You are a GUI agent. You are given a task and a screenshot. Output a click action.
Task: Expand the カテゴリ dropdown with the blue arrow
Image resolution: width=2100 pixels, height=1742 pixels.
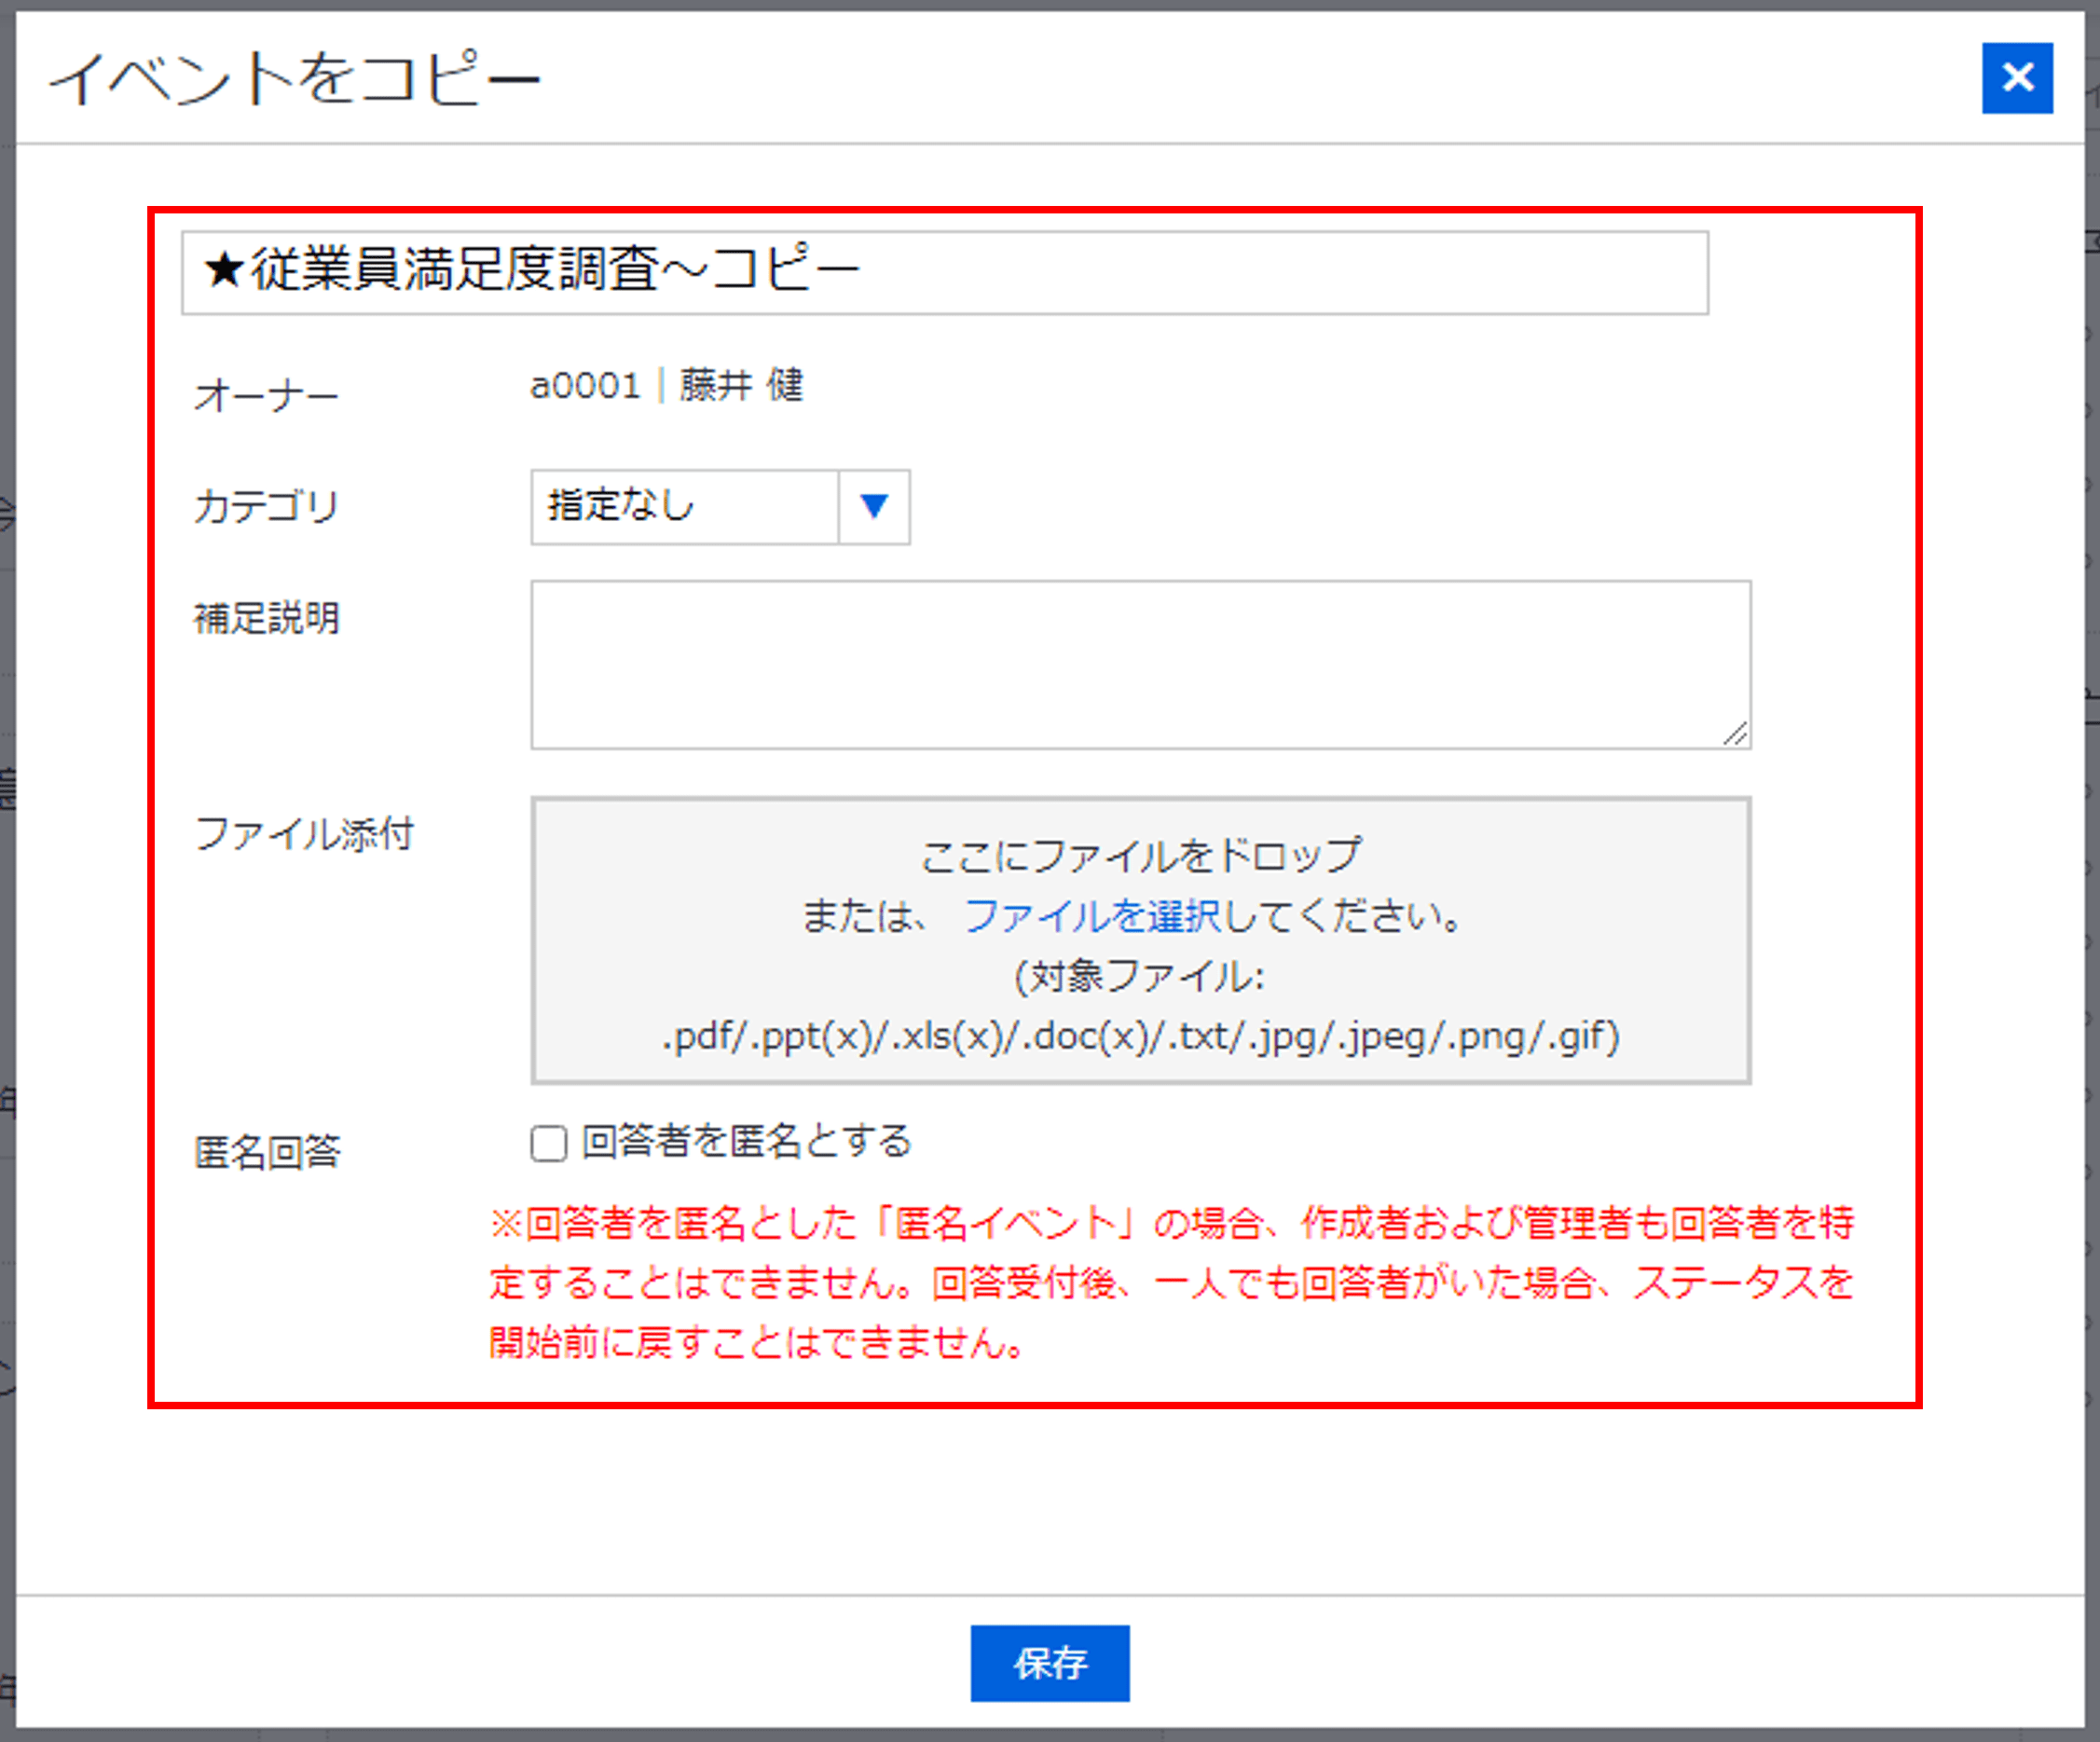(x=873, y=507)
